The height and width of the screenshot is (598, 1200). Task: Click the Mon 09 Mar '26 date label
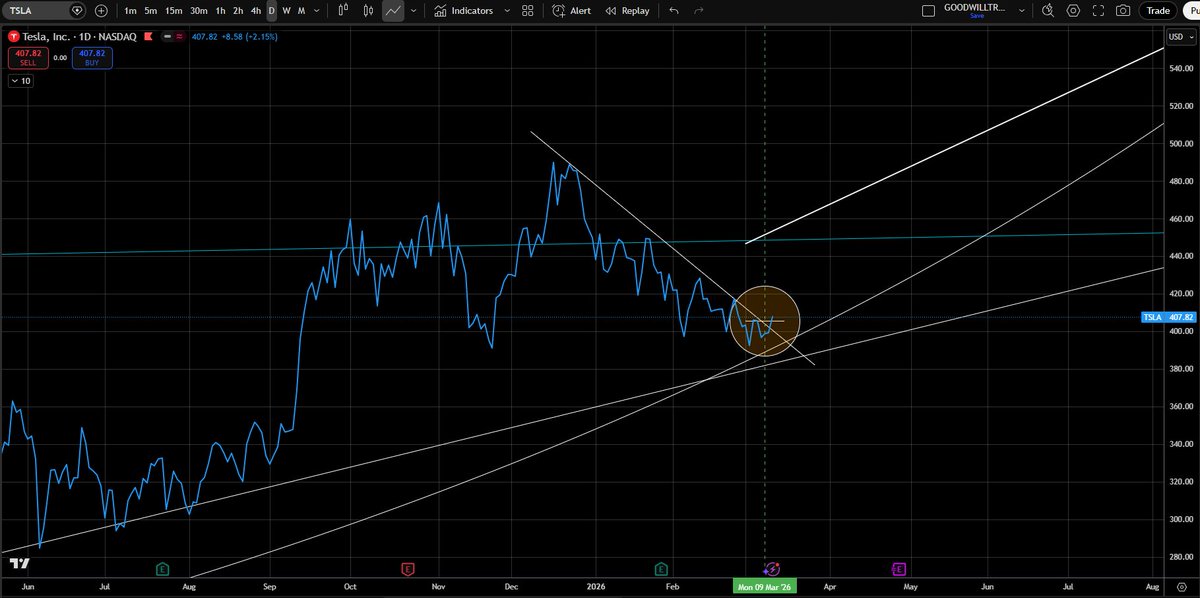pyautogui.click(x=767, y=585)
